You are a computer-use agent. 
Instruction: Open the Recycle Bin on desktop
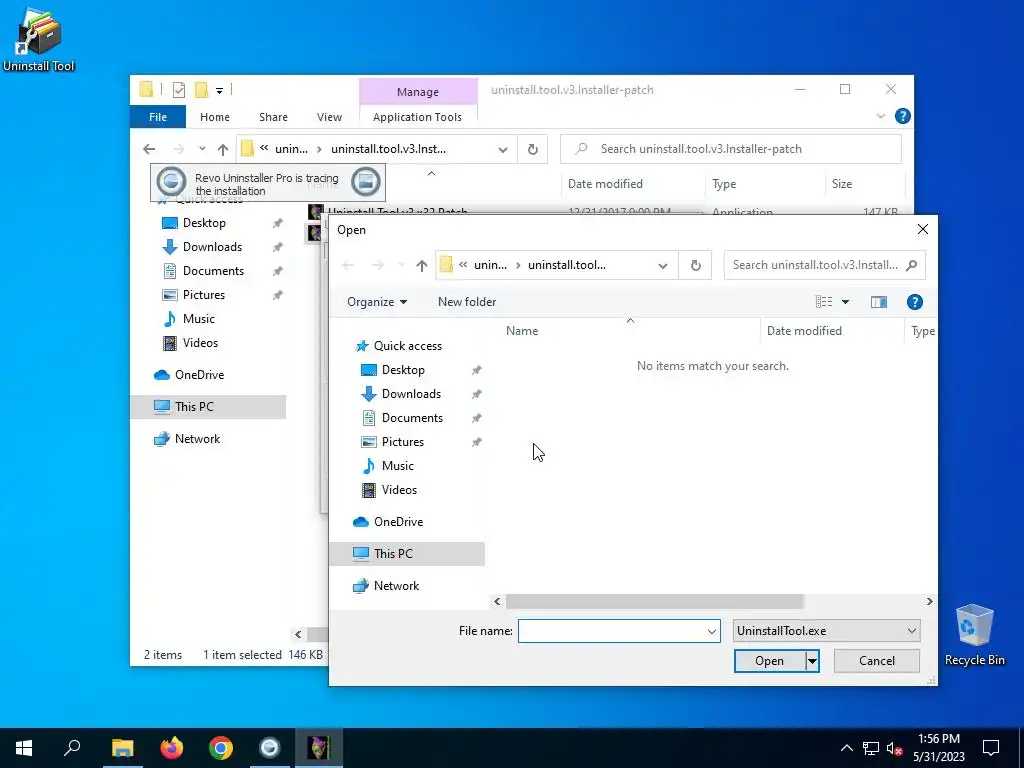tap(974, 635)
